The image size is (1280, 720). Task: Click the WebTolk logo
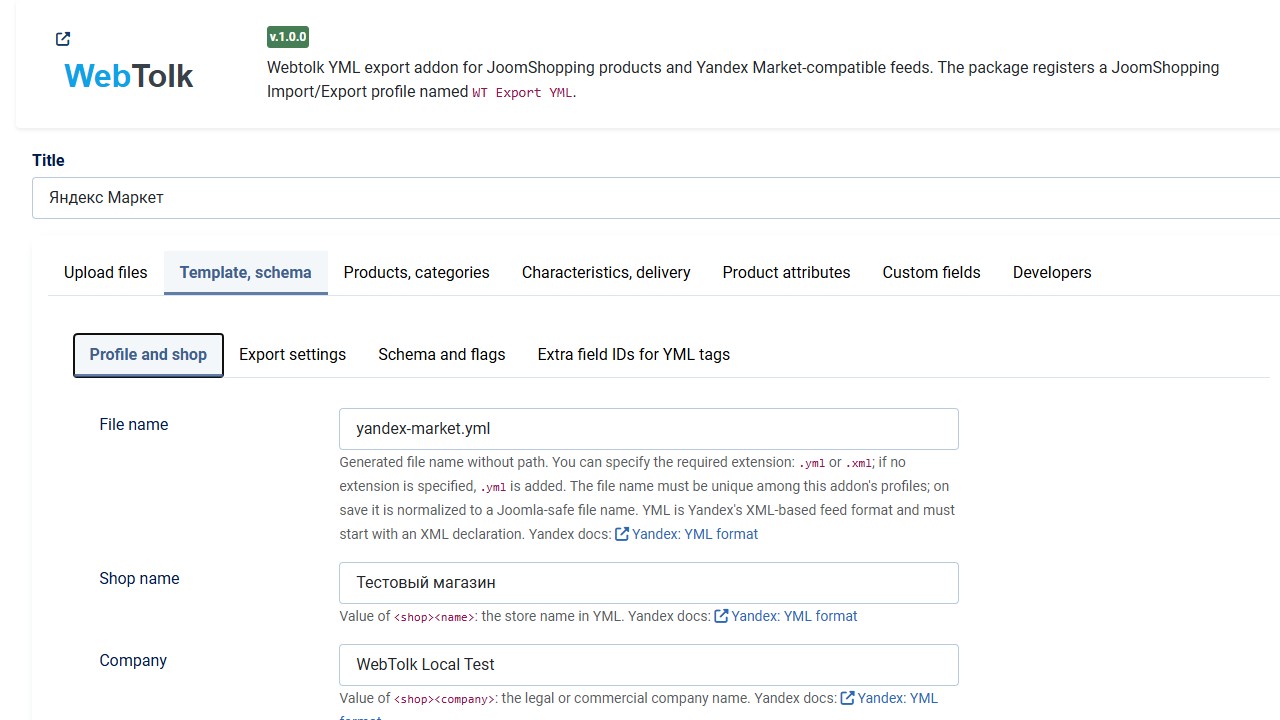point(129,76)
